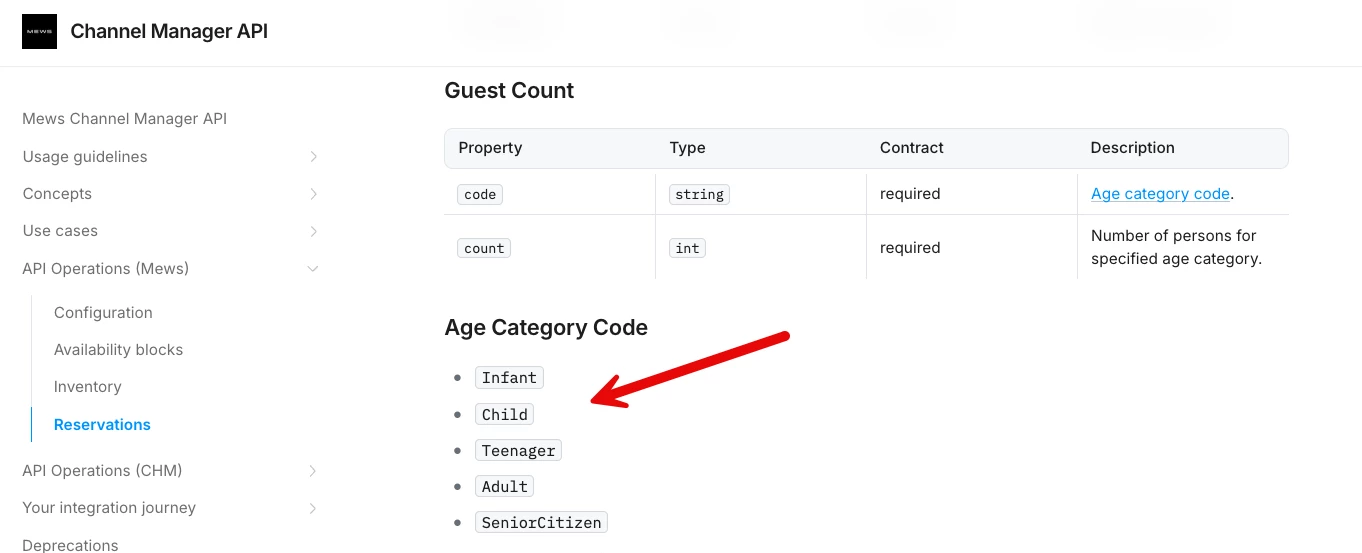Screen dimensions: 1362x553
Task: Select the Reservations sidebar item
Action: (102, 425)
